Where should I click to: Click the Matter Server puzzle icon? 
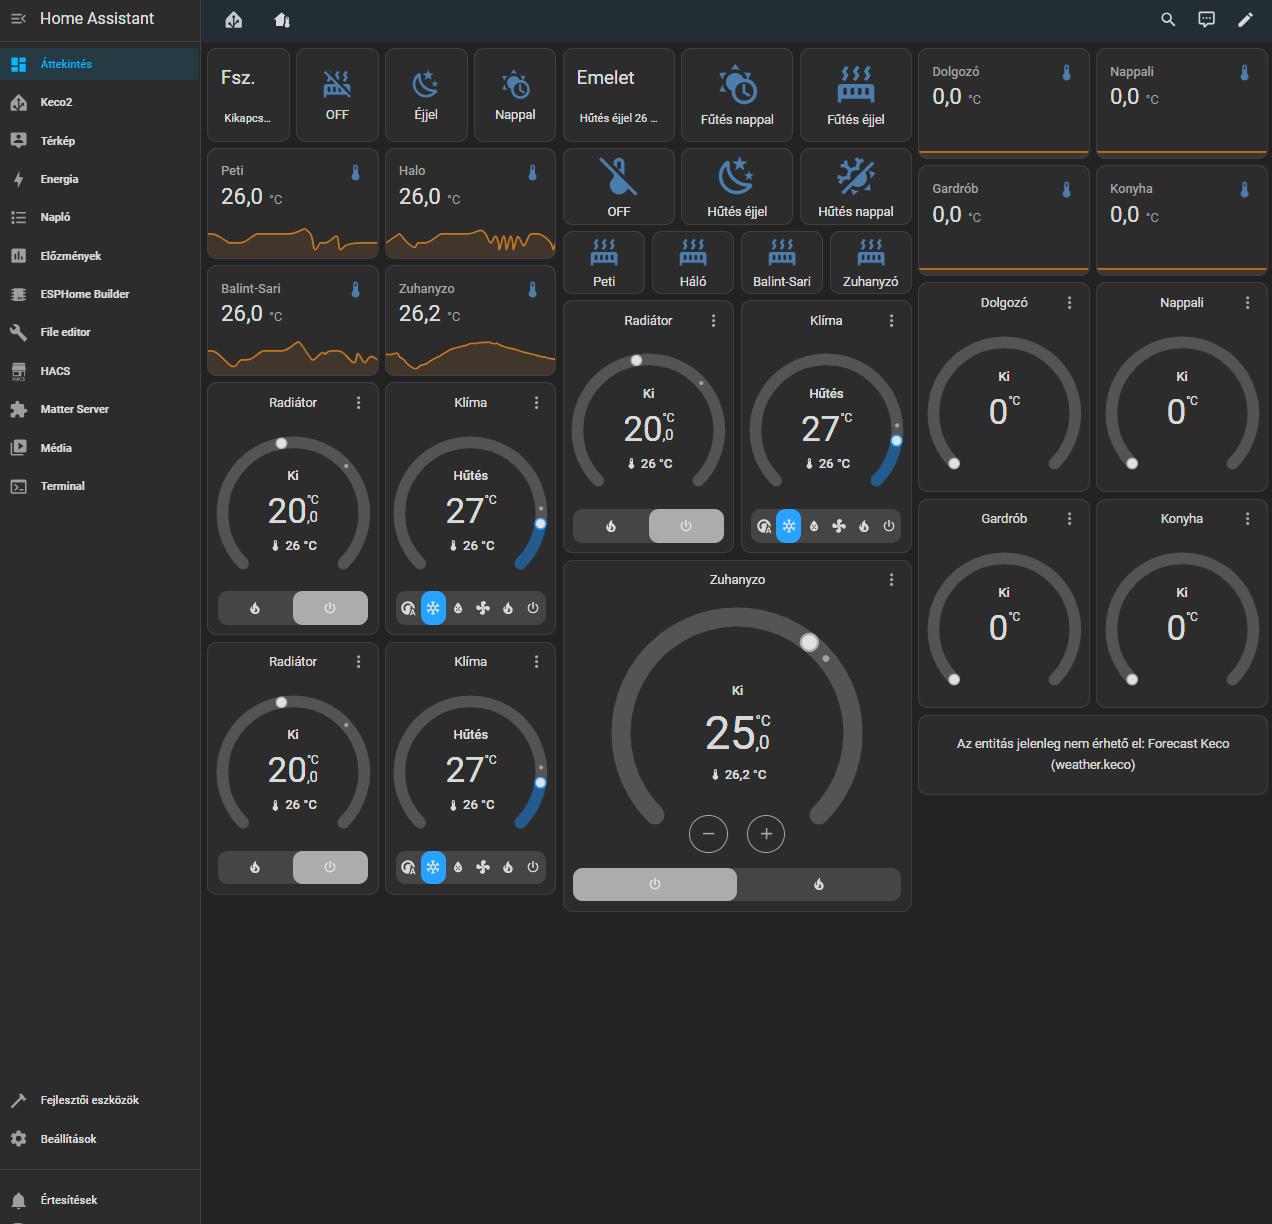18,409
